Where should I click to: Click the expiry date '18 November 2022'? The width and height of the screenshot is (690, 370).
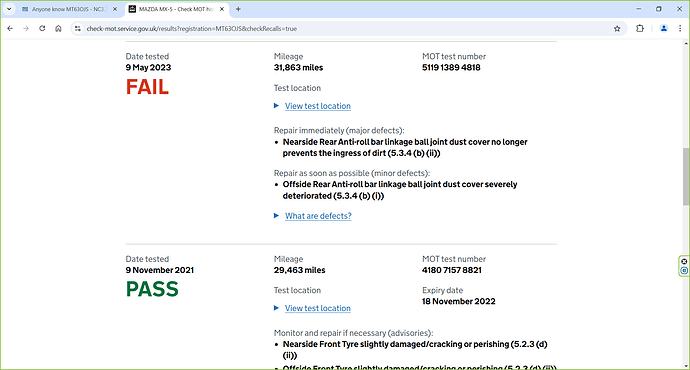coord(459,301)
